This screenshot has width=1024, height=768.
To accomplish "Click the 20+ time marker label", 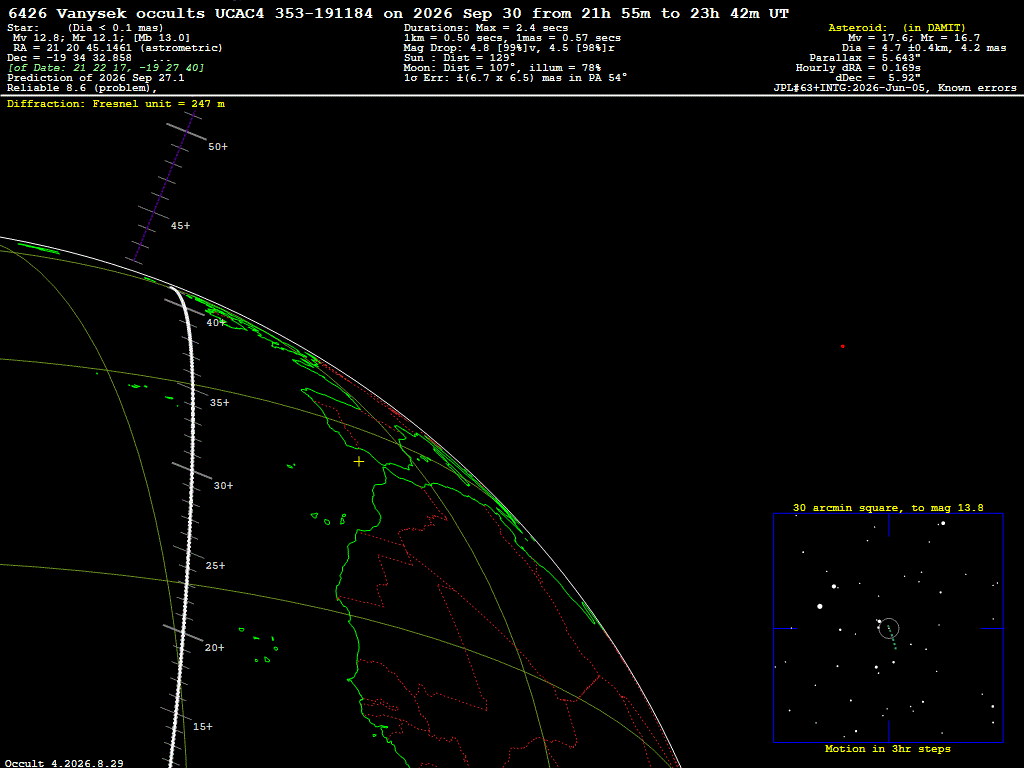I will click(x=214, y=648).
